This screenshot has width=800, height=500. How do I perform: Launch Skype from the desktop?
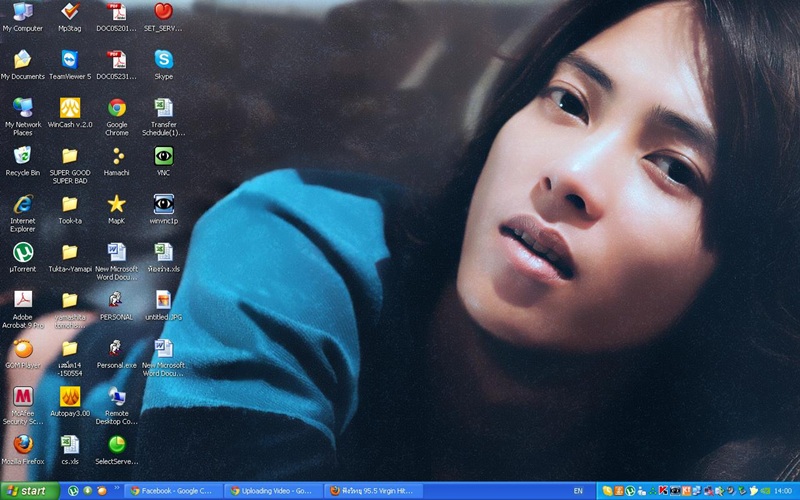pyautogui.click(x=163, y=65)
